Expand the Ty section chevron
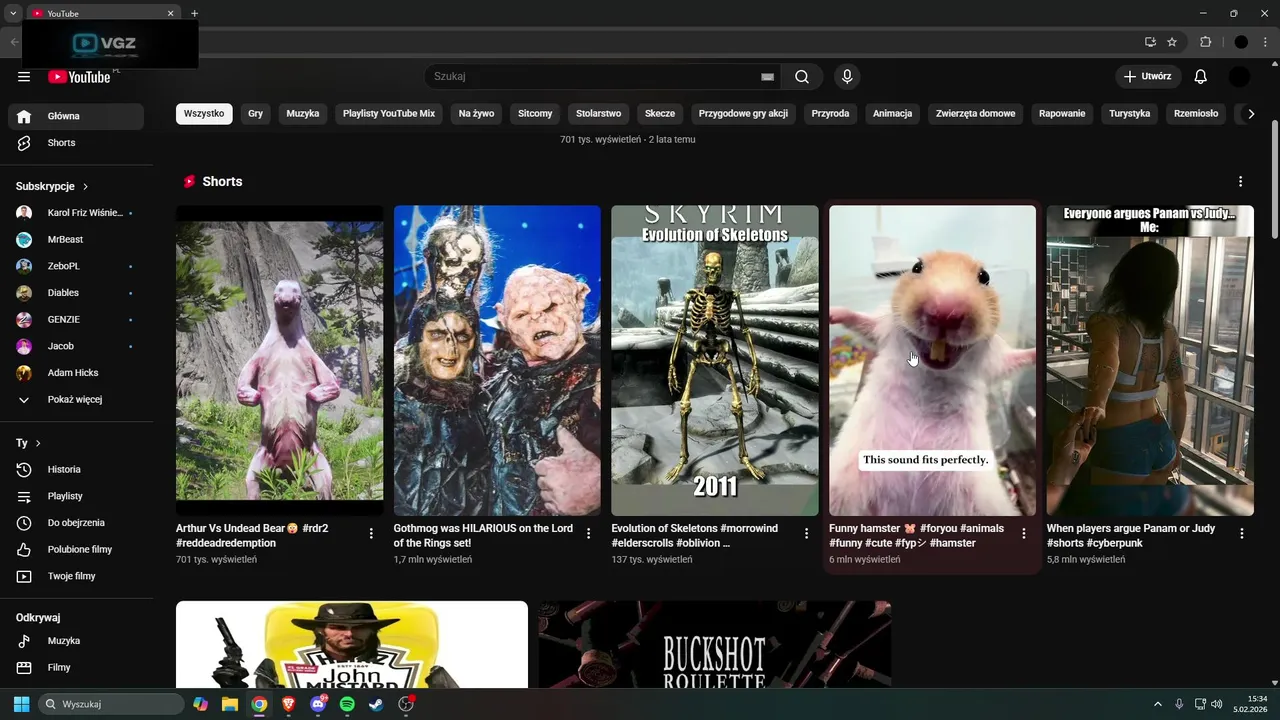The height and width of the screenshot is (720, 1280). point(38,443)
